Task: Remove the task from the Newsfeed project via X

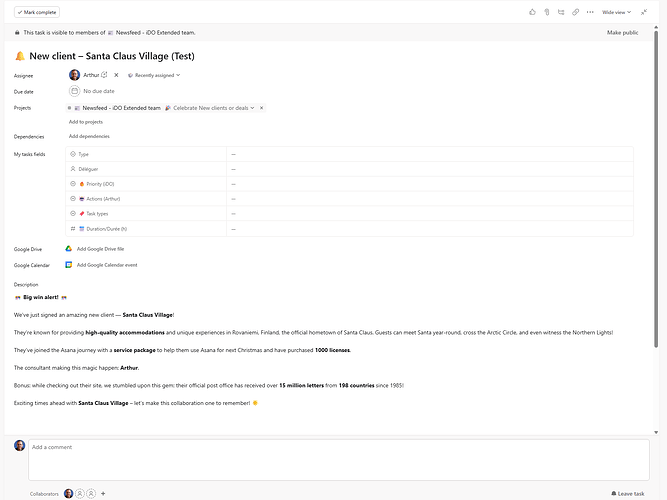Action: tap(262, 108)
